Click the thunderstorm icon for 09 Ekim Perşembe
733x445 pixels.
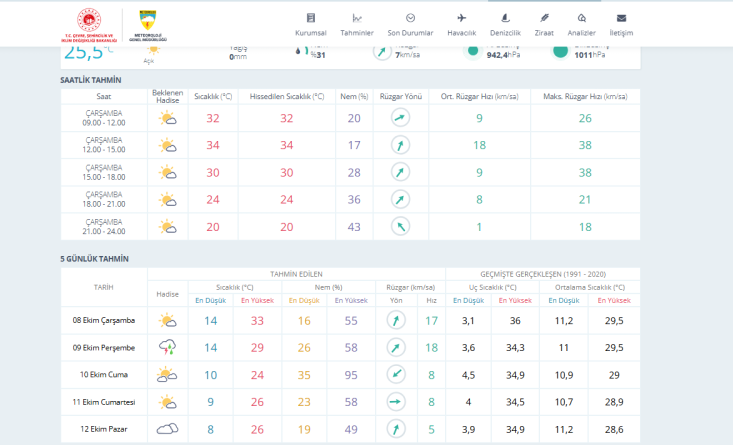pos(167,348)
